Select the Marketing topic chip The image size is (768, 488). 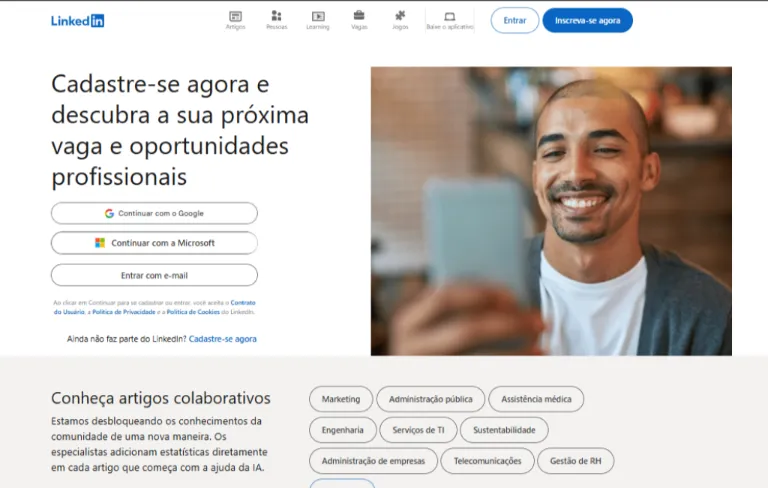(341, 399)
